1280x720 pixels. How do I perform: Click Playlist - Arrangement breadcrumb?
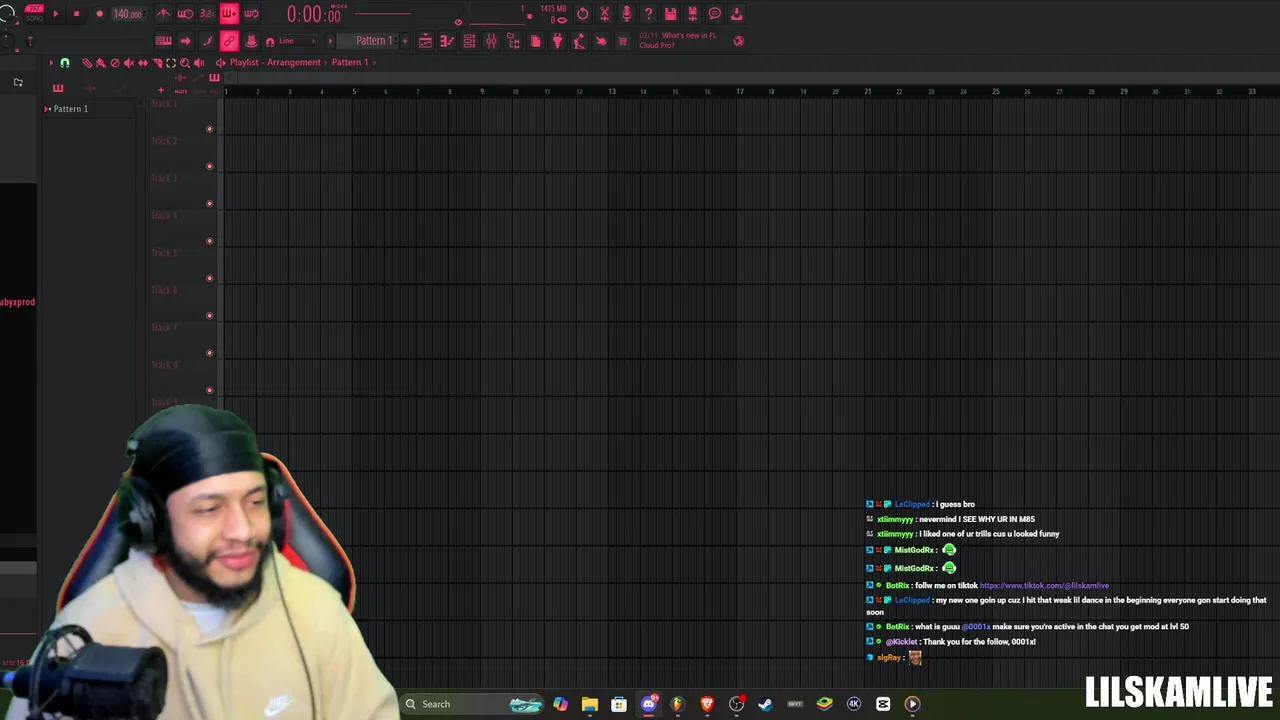[275, 62]
